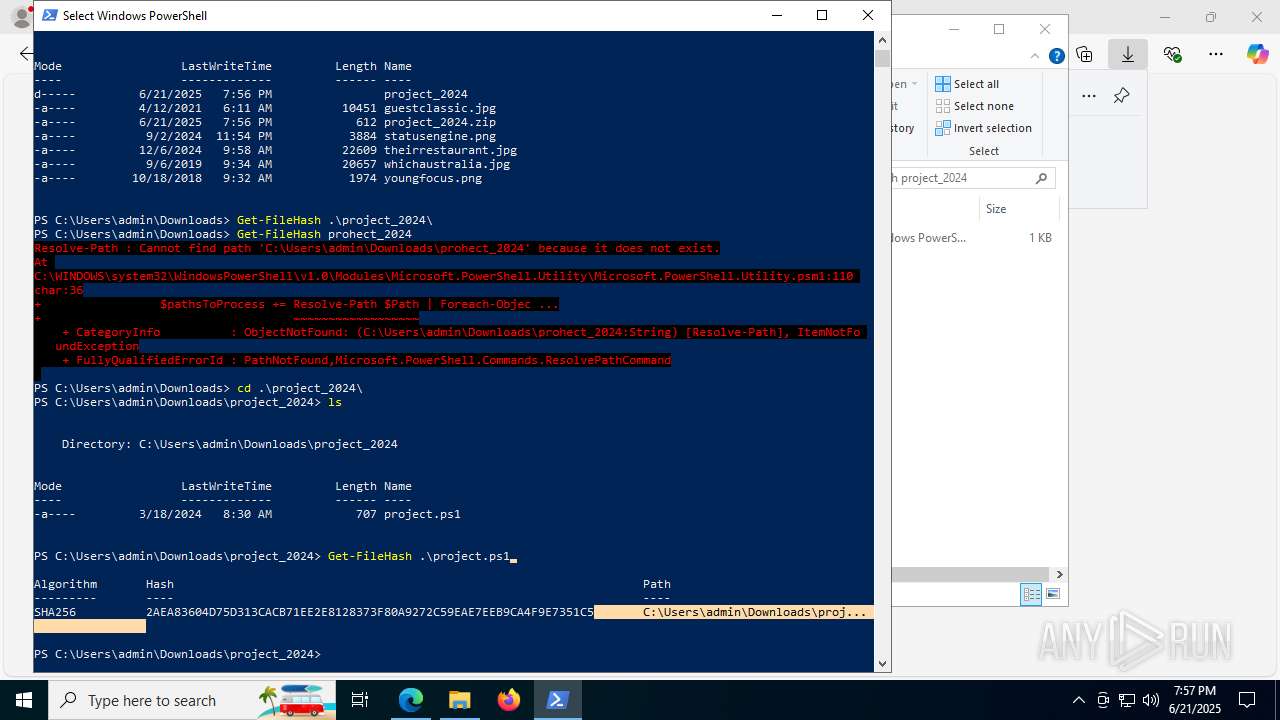Screen dimensions: 1280x720
Task: Show hidden system tray icons
Action: pos(1078,700)
